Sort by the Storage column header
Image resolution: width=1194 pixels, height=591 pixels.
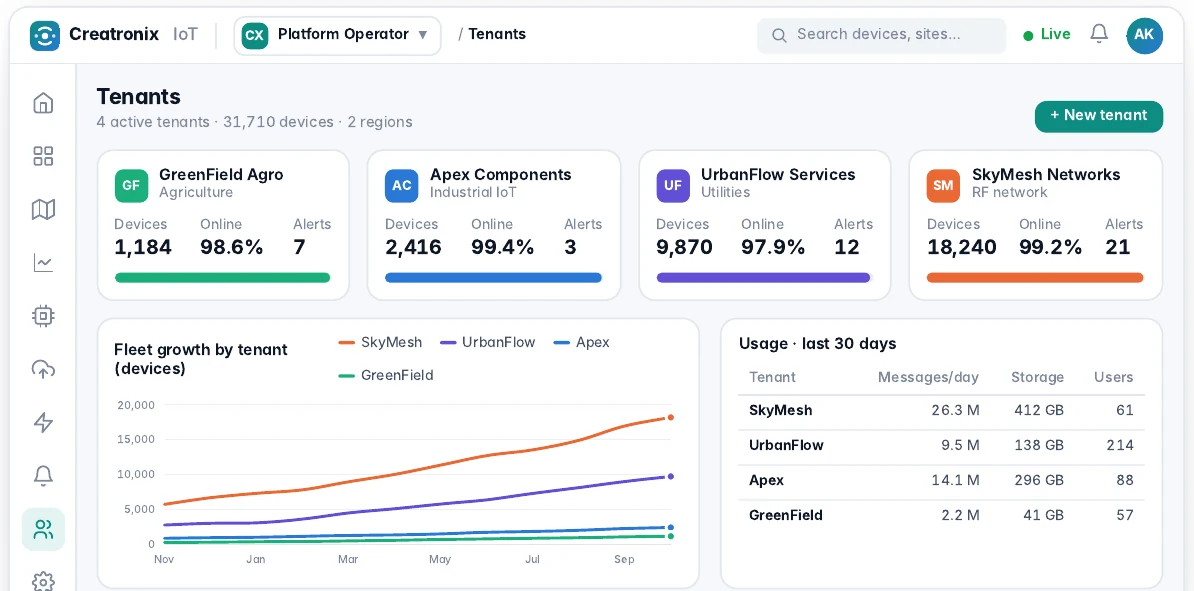[1037, 377]
